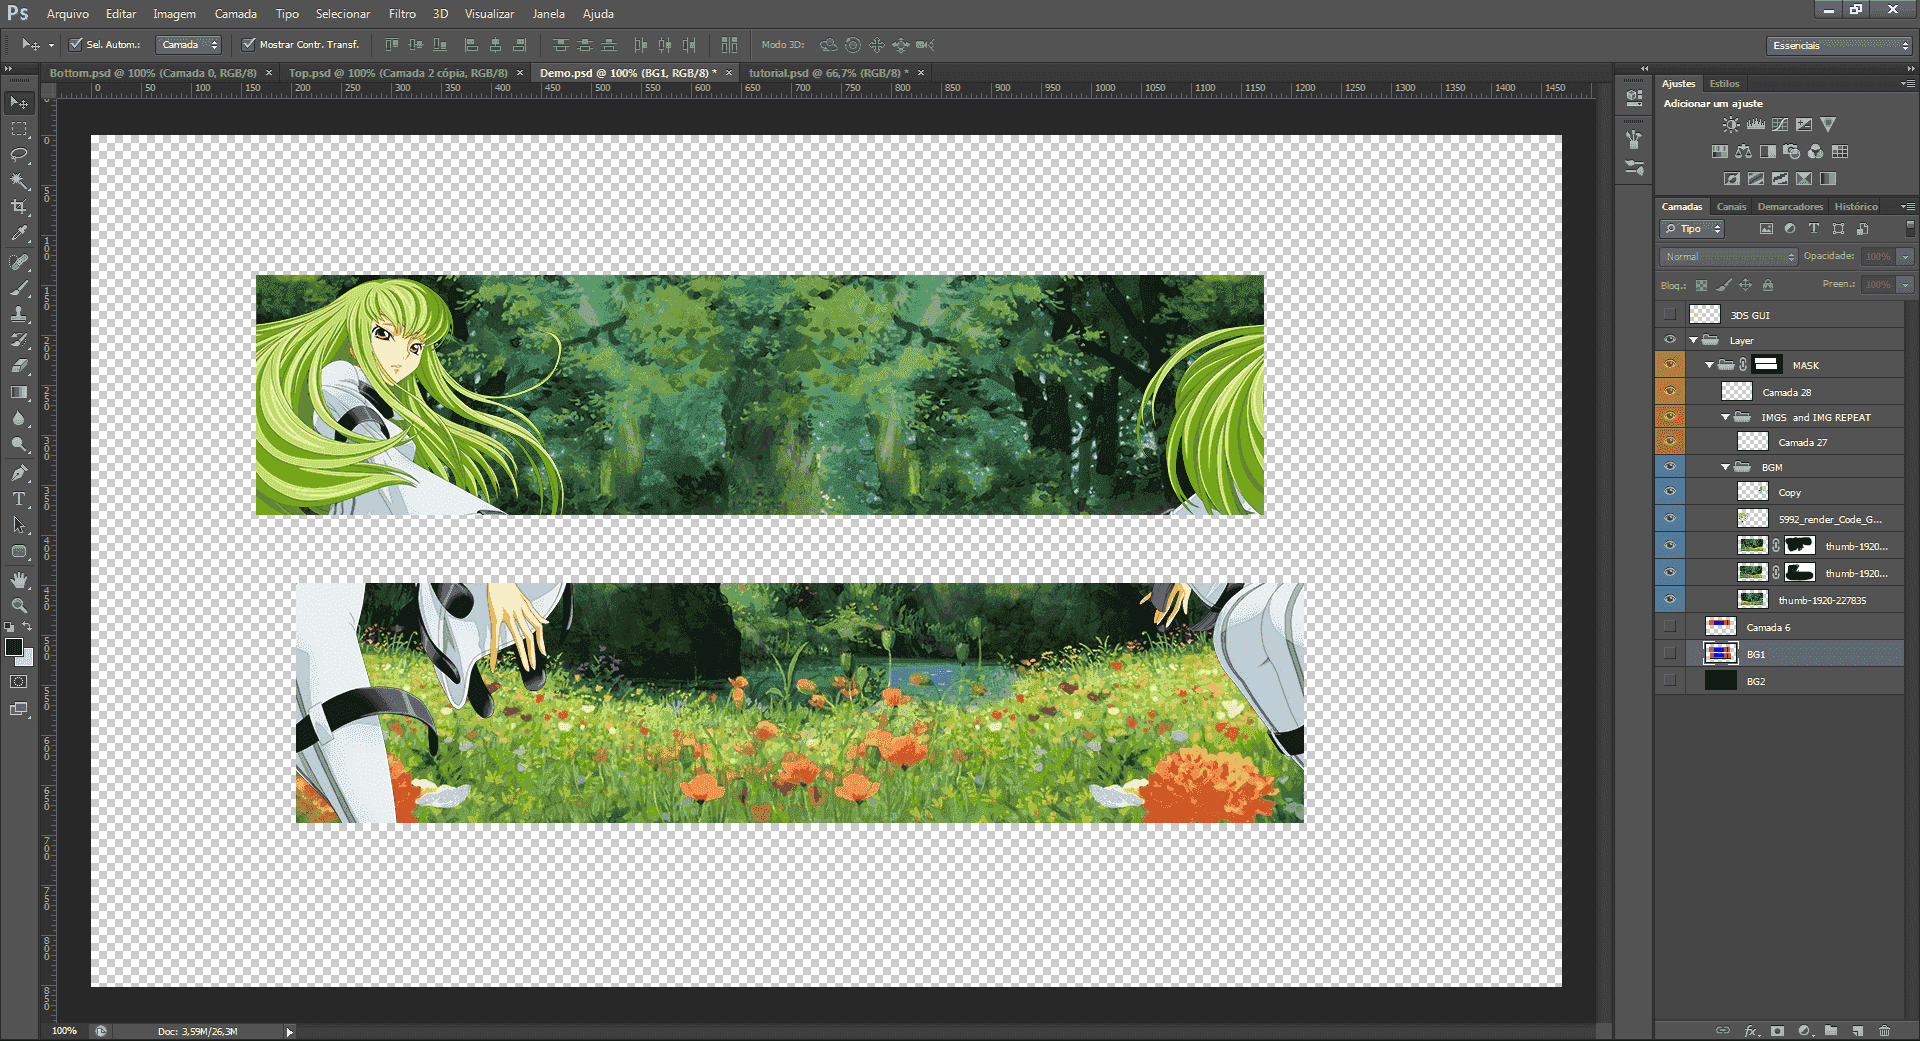Switch to the Bottom.psd document tab

pyautogui.click(x=153, y=73)
